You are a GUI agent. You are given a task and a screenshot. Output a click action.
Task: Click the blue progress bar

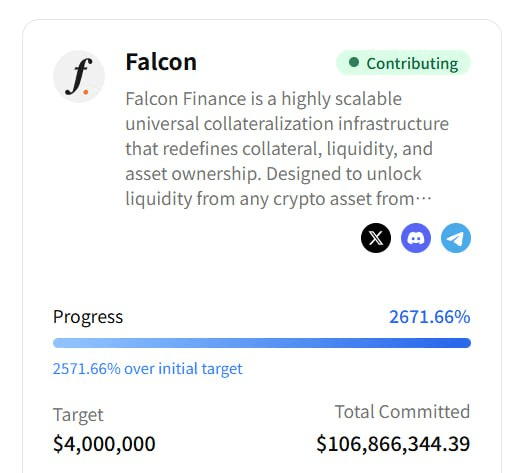pos(262,343)
